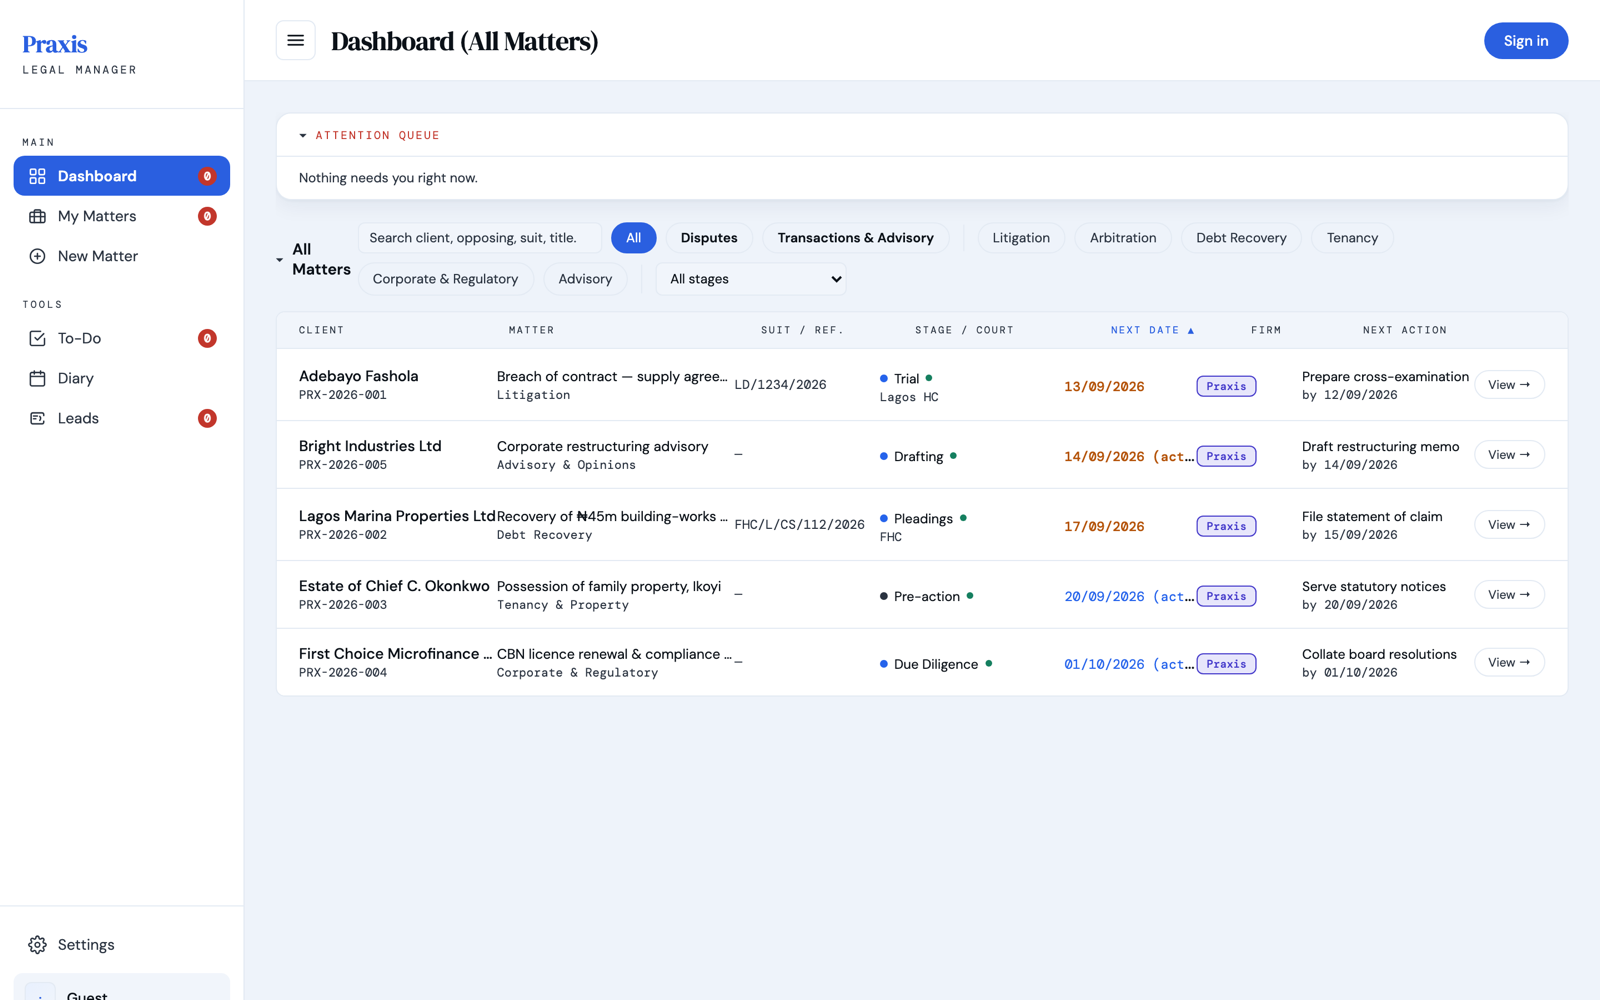Collapse the All Matters section
The height and width of the screenshot is (1000, 1600).
pos(280,260)
